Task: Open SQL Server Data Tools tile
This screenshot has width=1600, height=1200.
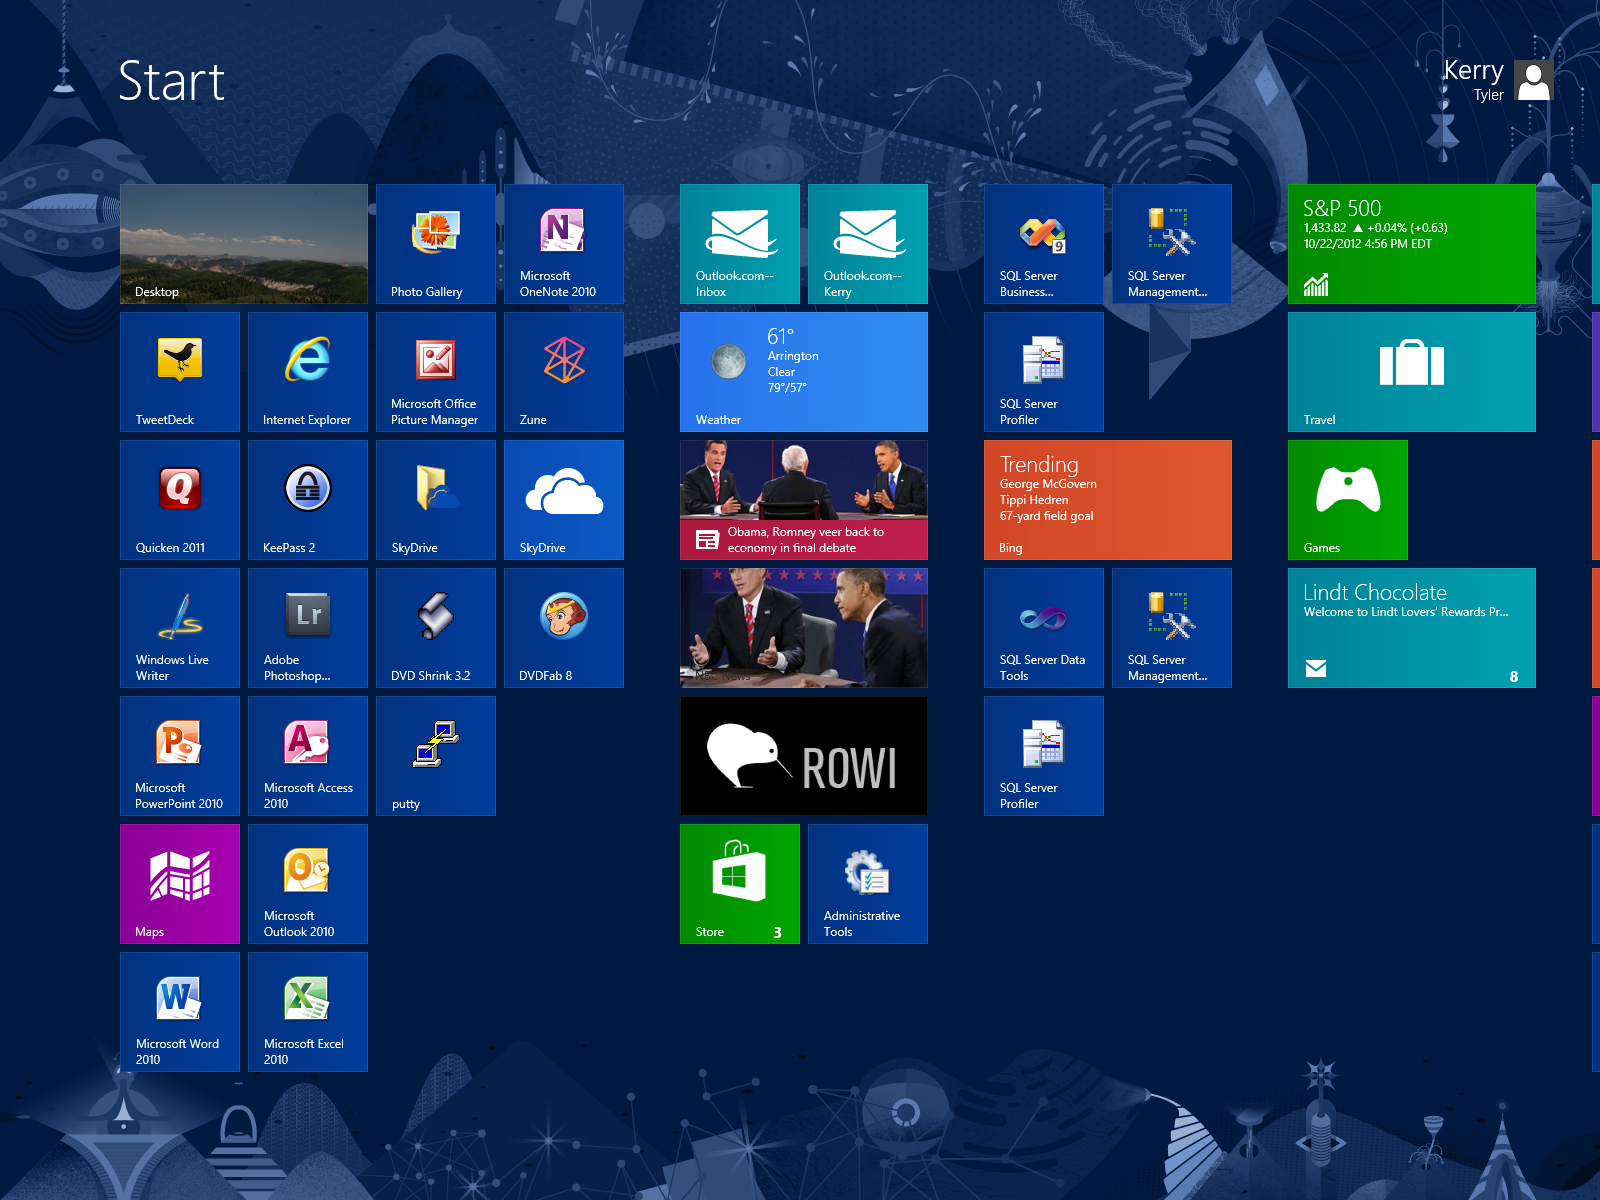Action: click(x=1044, y=627)
